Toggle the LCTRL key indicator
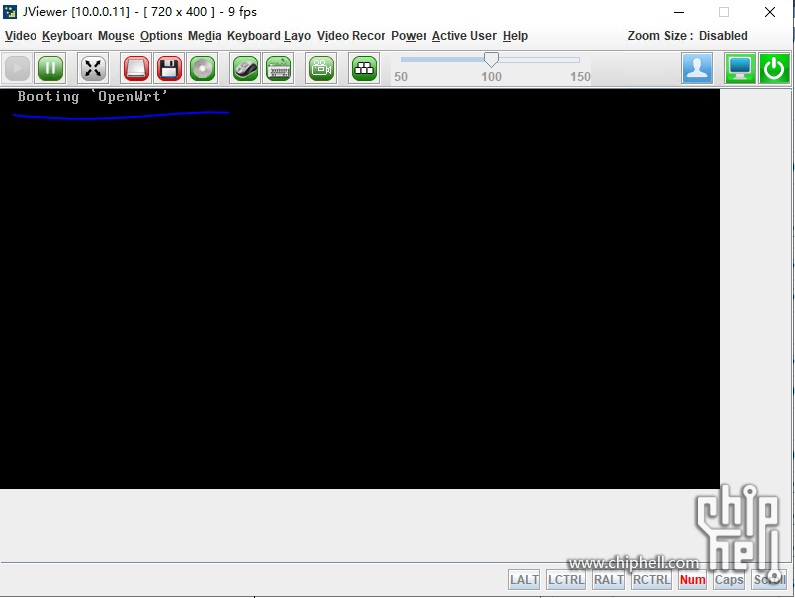The height and width of the screenshot is (598, 795). click(x=566, y=580)
